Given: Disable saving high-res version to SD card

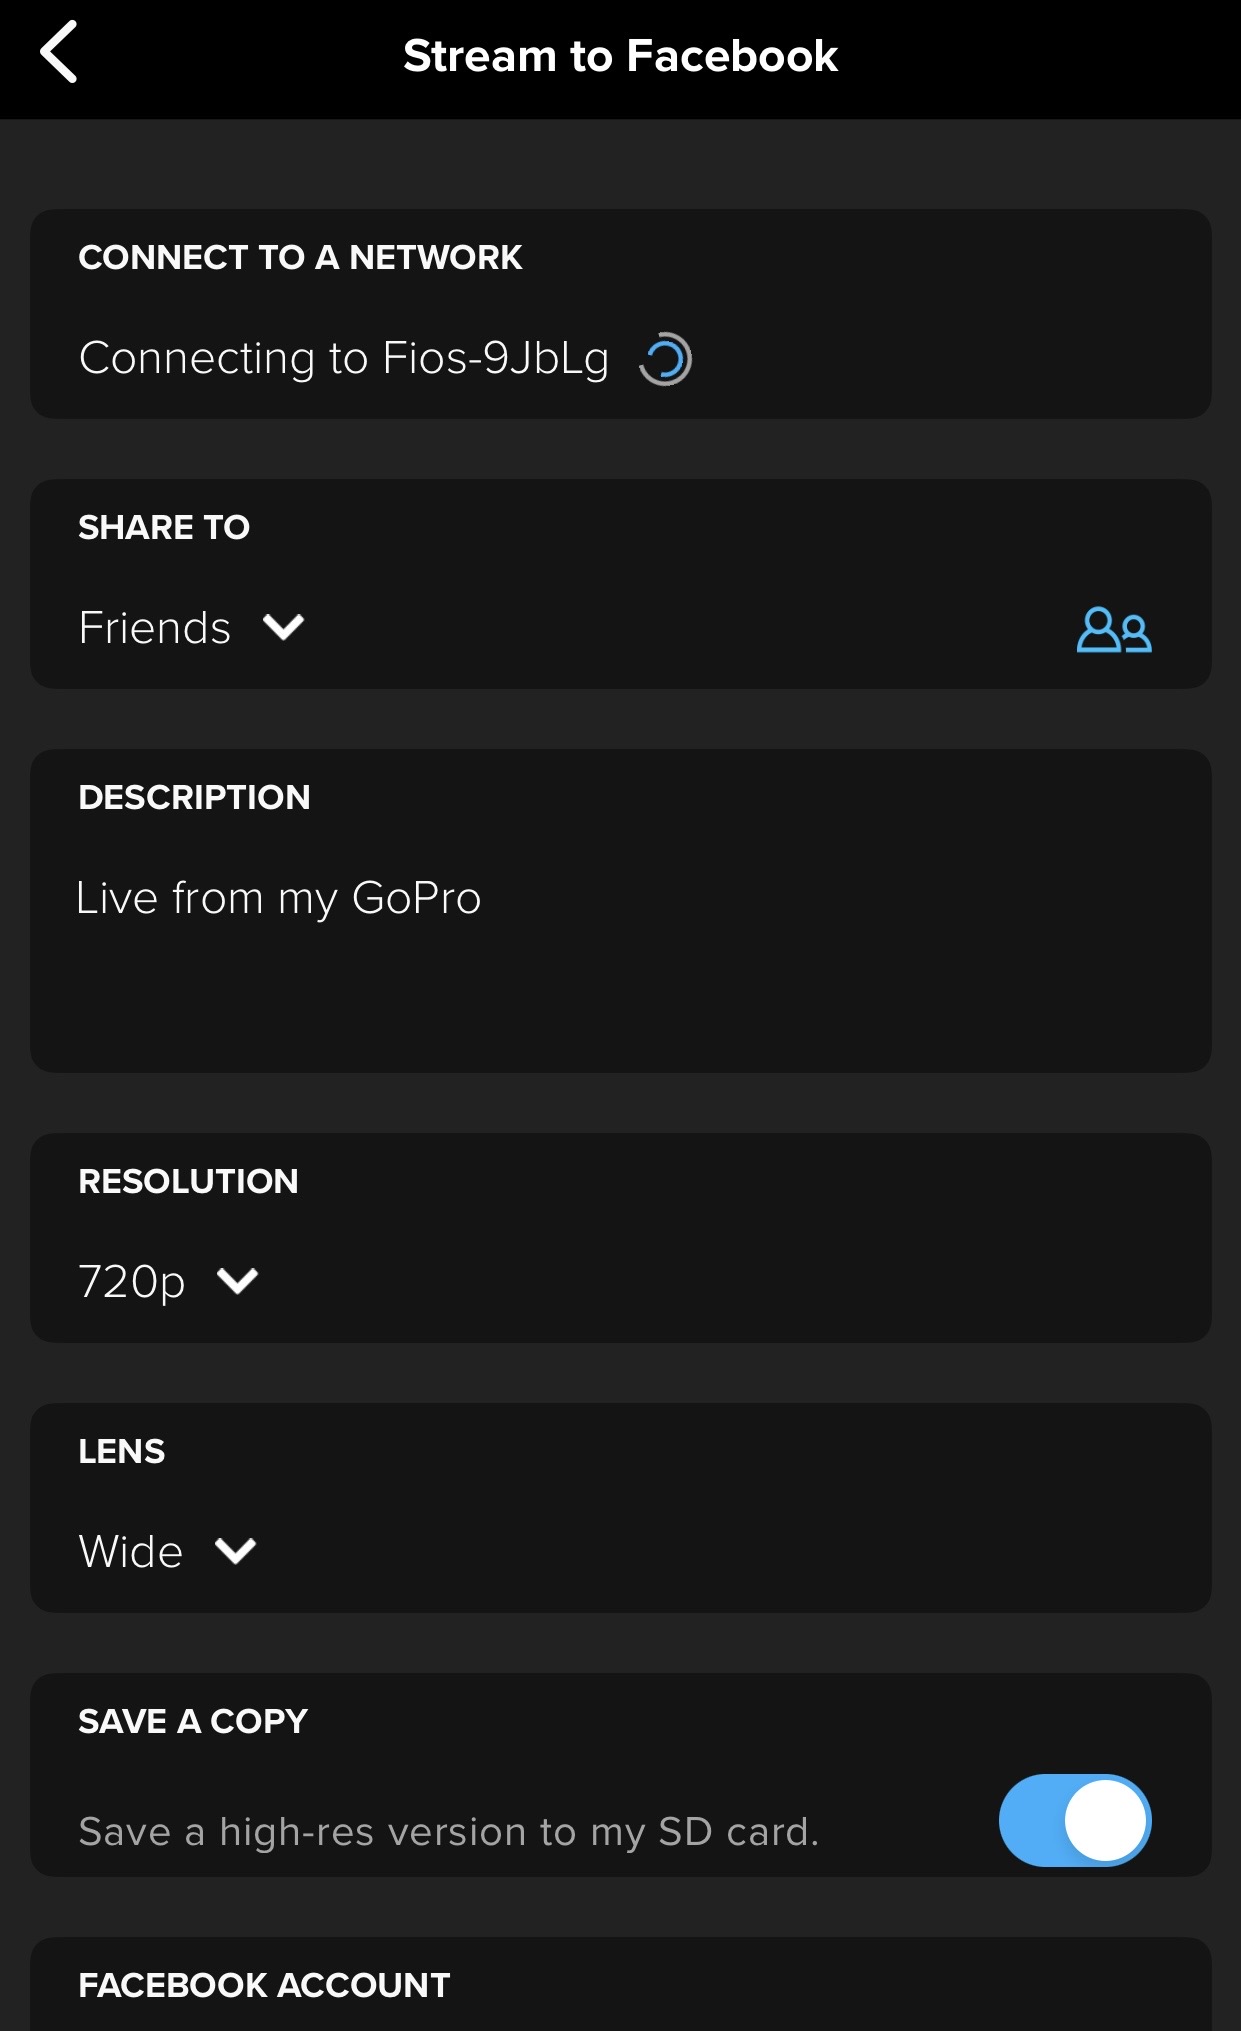Looking at the screenshot, I should tap(1074, 1820).
